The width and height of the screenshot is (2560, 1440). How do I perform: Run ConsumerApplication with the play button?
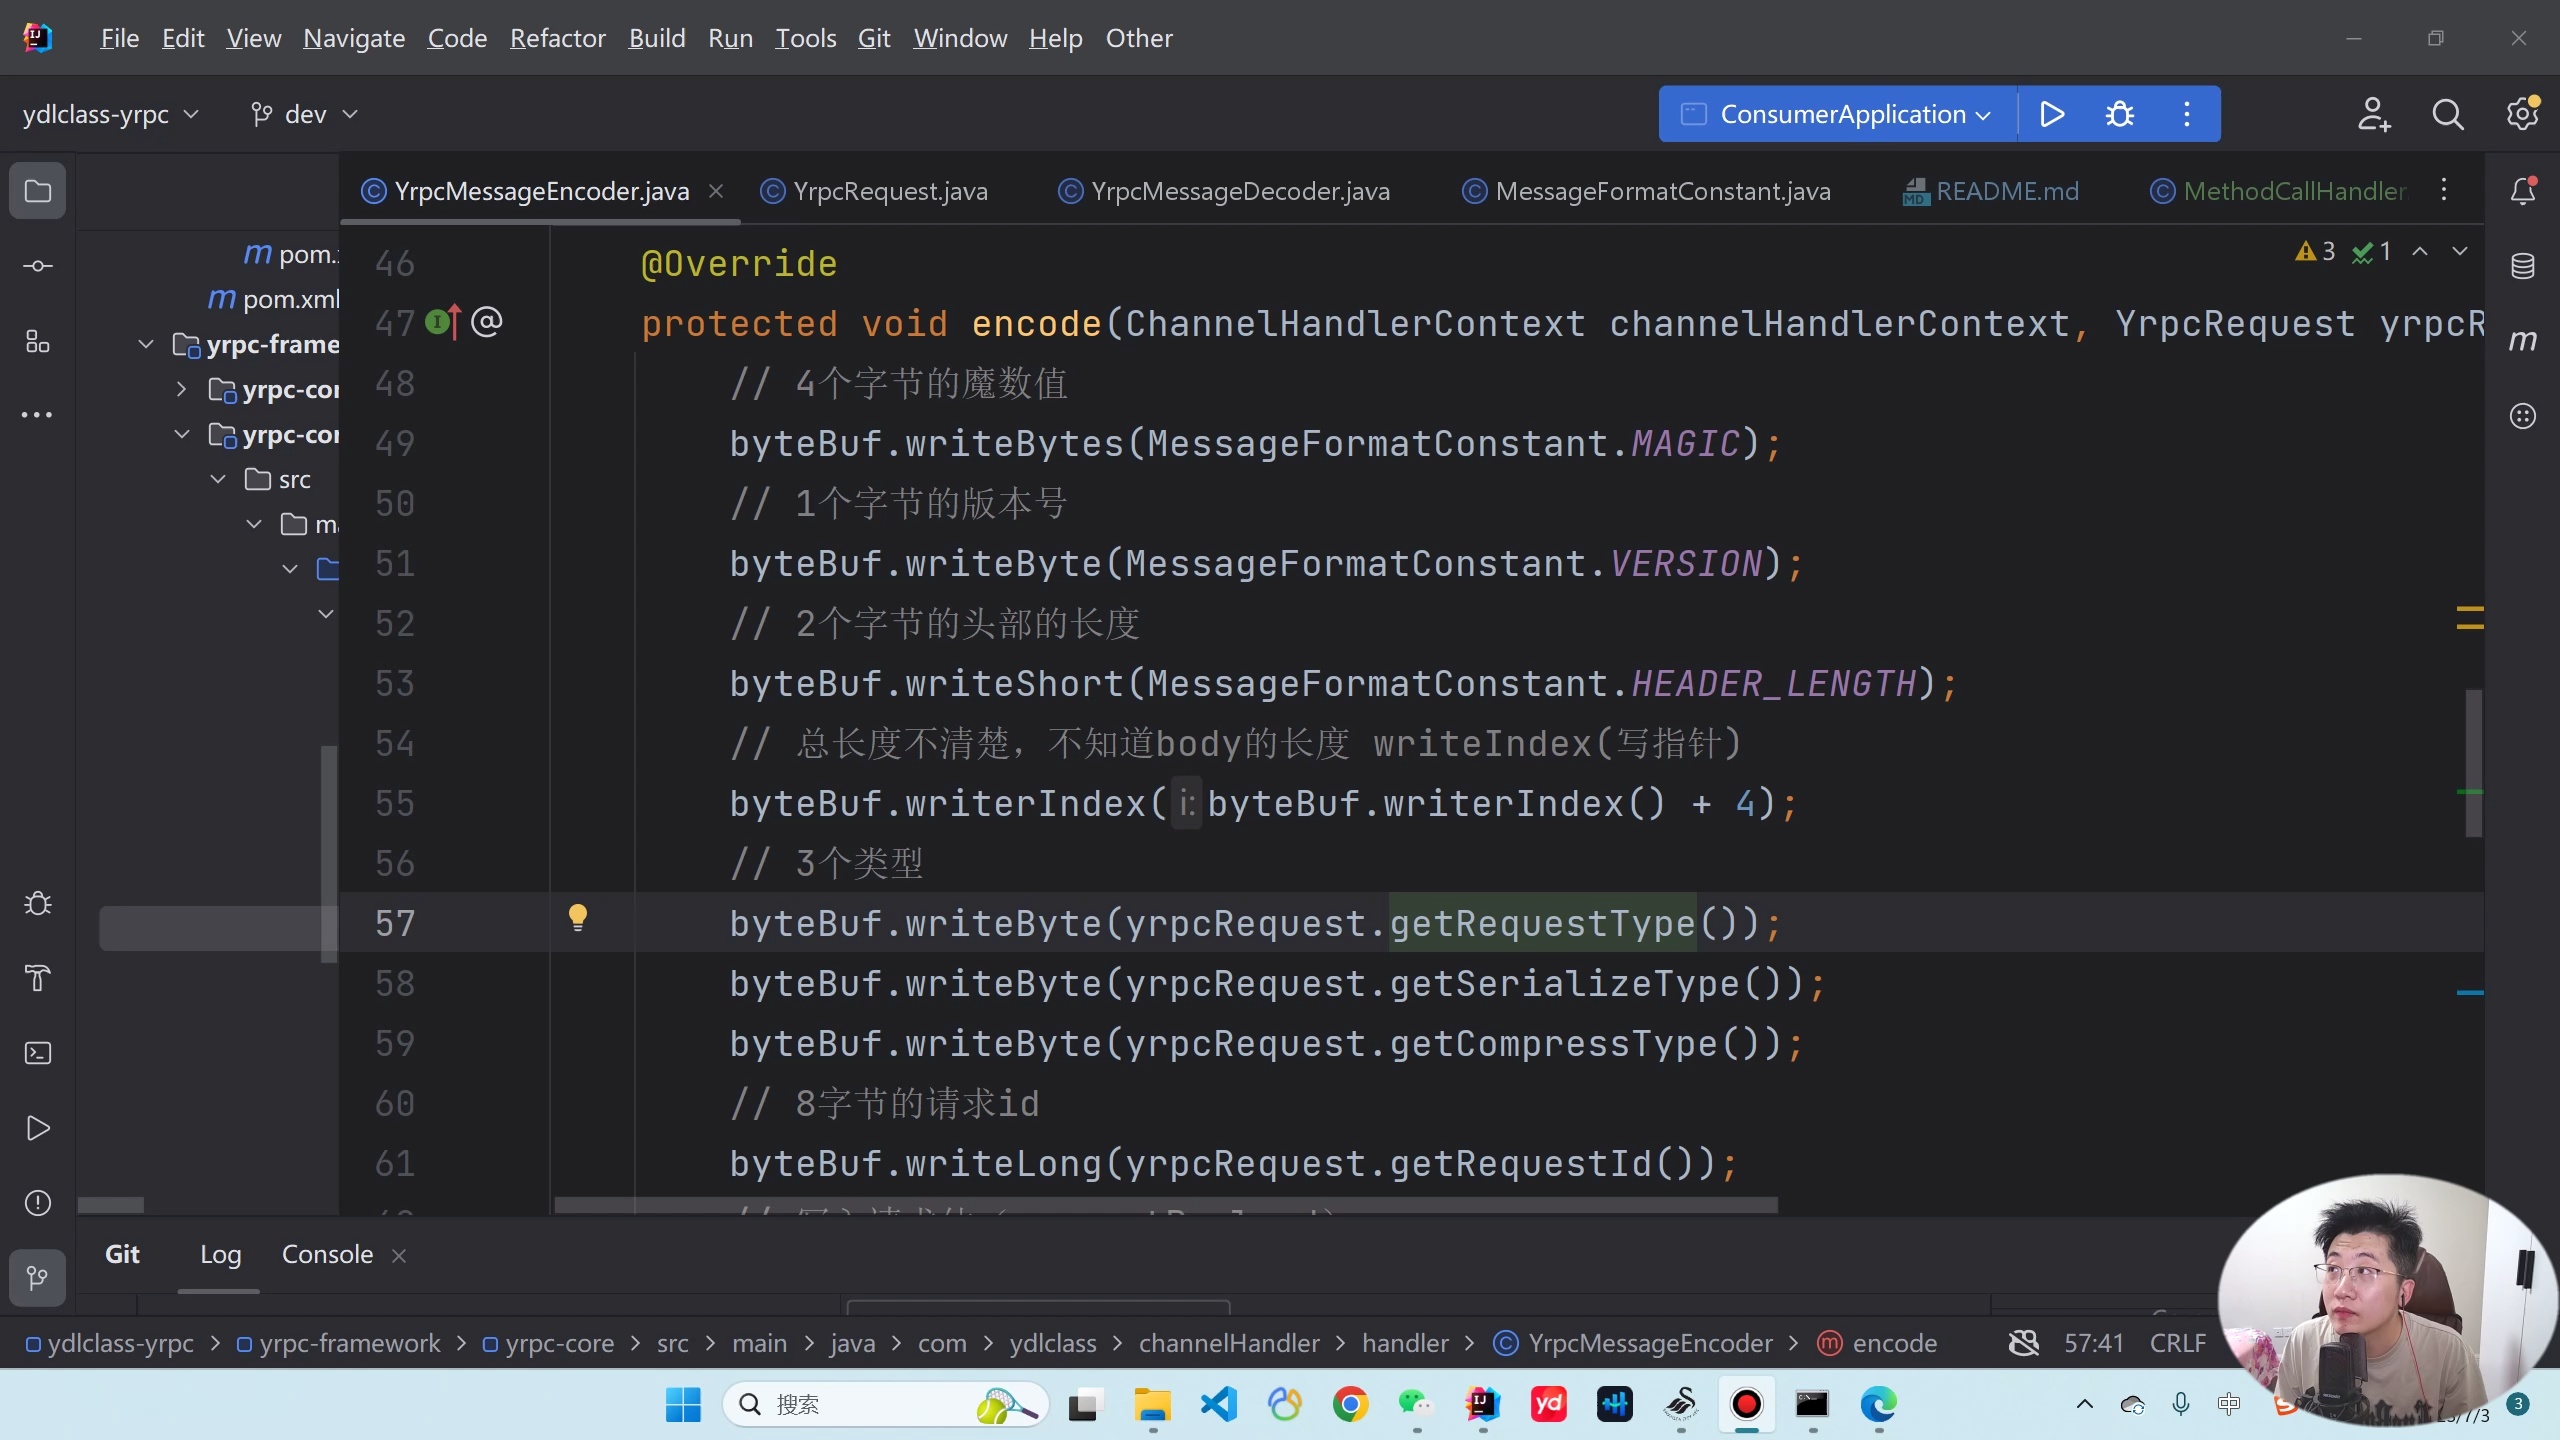(x=2052, y=114)
